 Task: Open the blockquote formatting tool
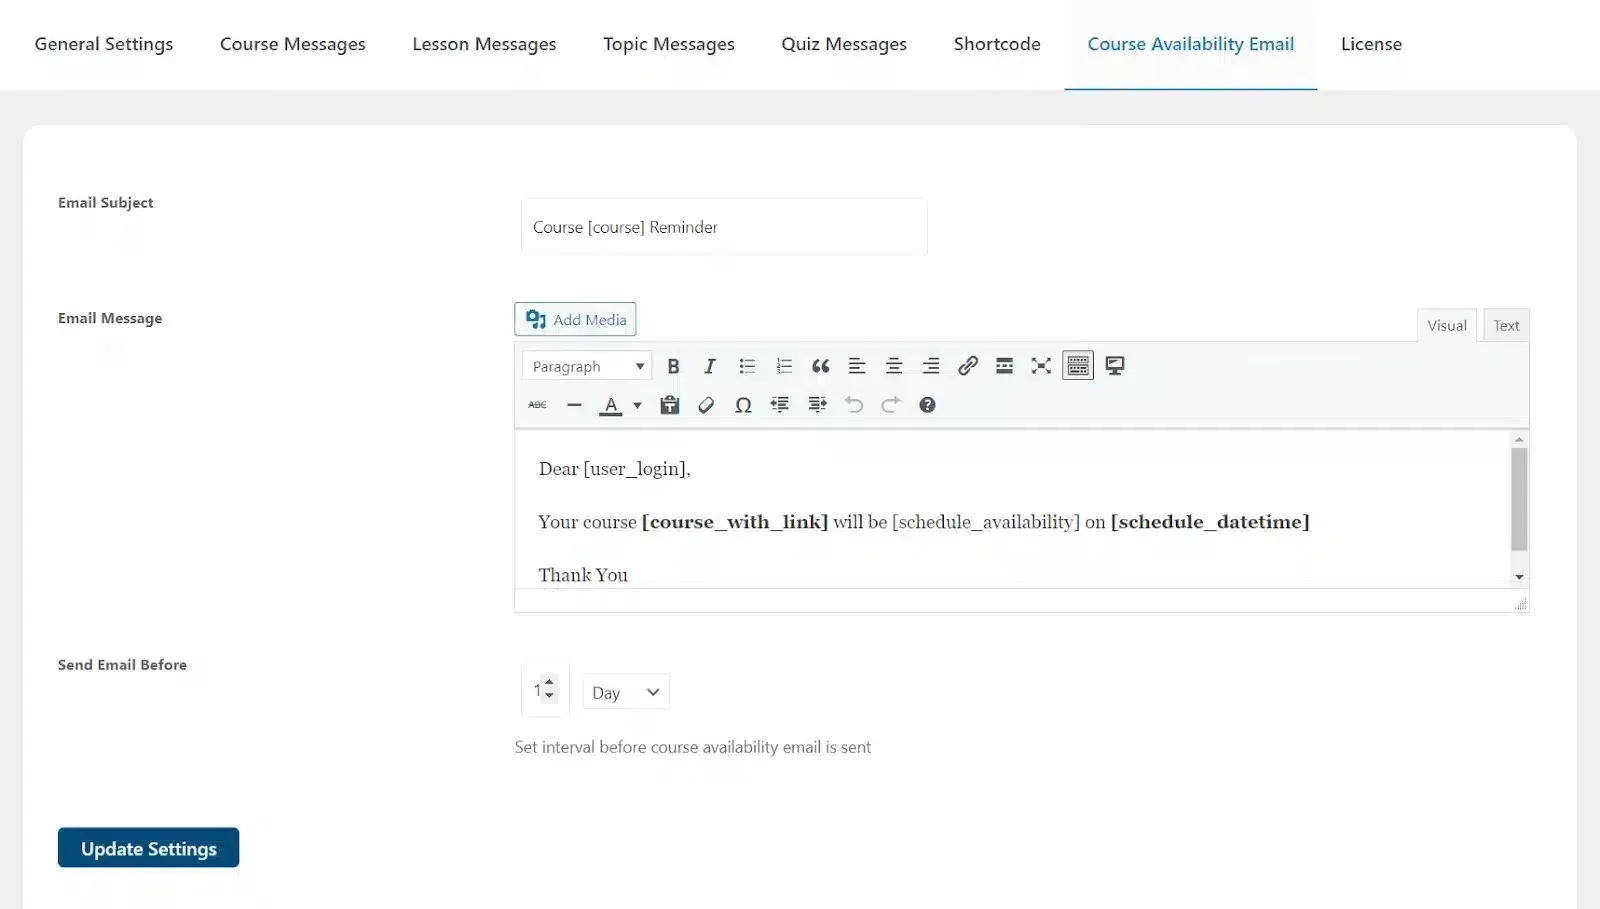tap(820, 365)
